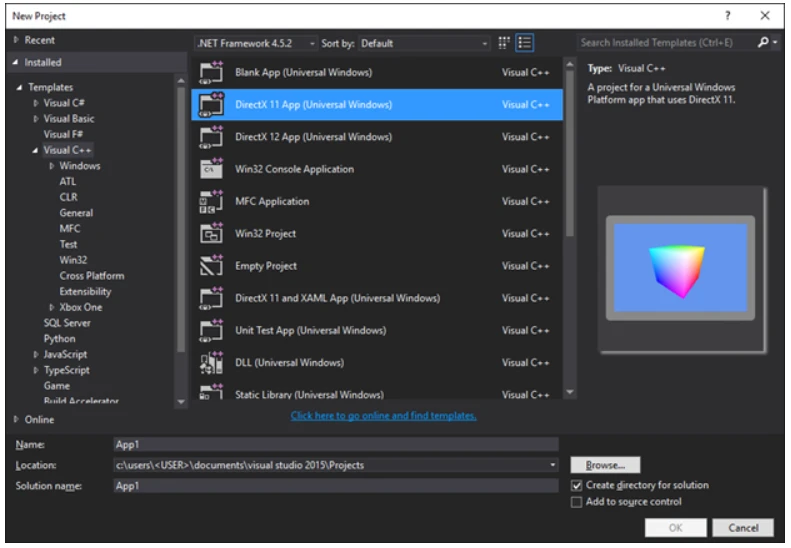Select the Game category
This screenshot has width=791, height=548.
tap(56, 386)
